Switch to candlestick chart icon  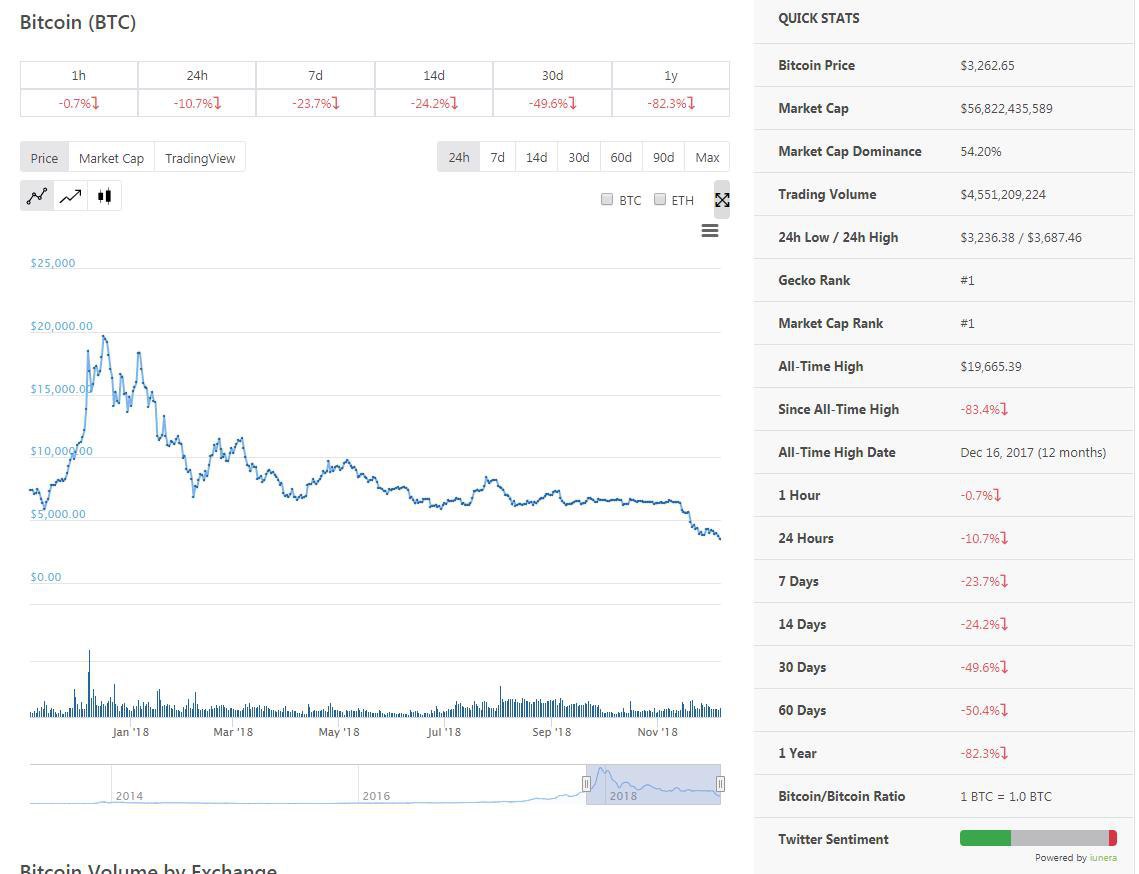tap(105, 196)
